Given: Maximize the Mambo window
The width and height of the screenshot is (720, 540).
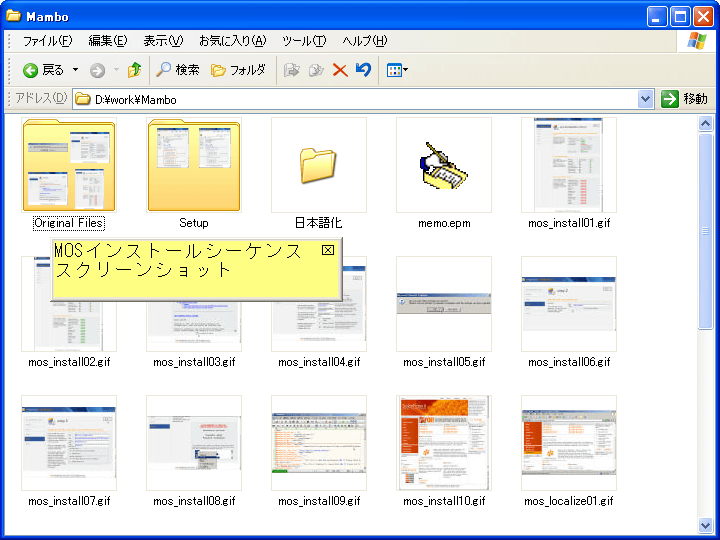Looking at the screenshot, I should 680,17.
